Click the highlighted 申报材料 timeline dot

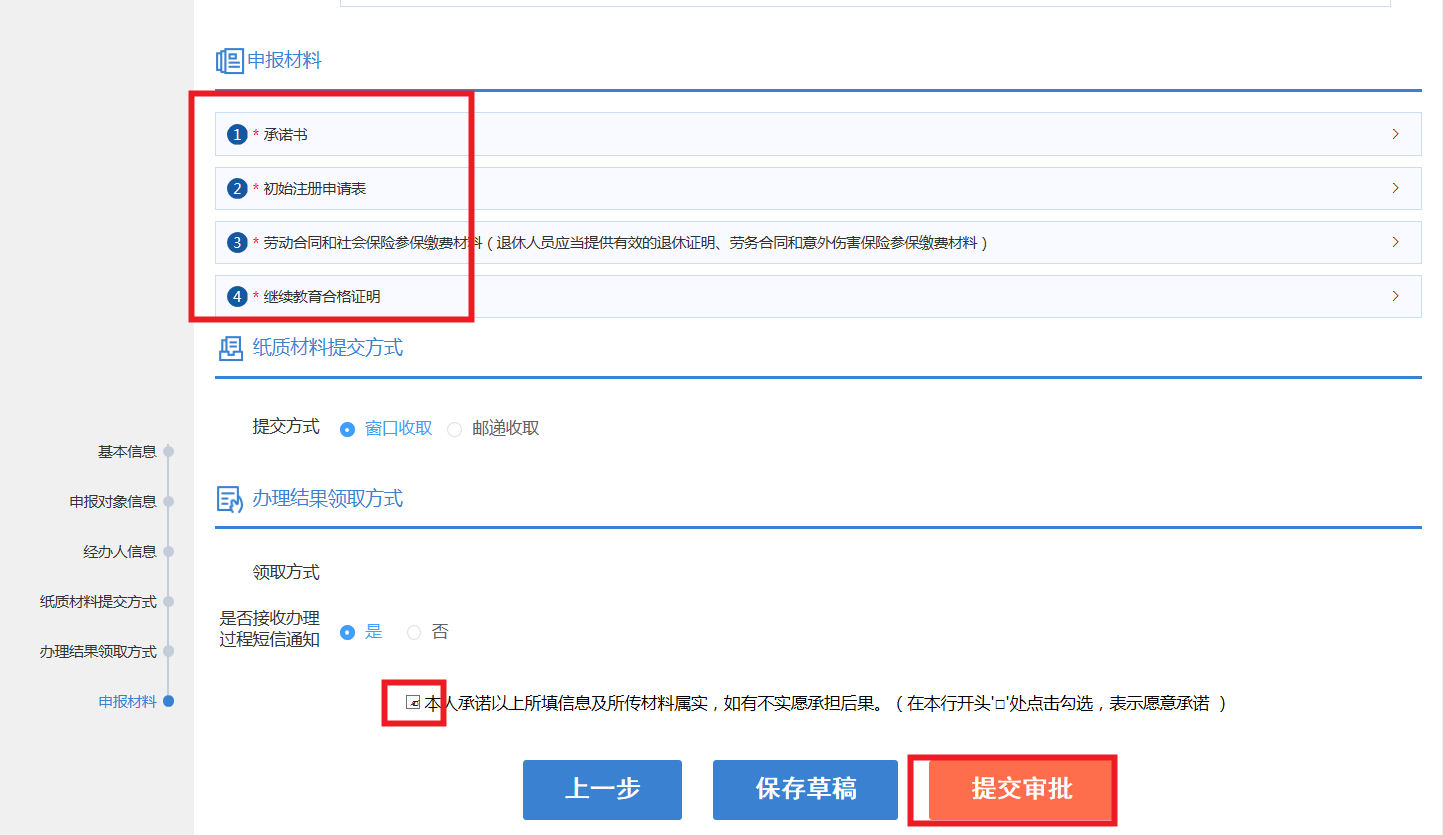pyautogui.click(x=168, y=702)
